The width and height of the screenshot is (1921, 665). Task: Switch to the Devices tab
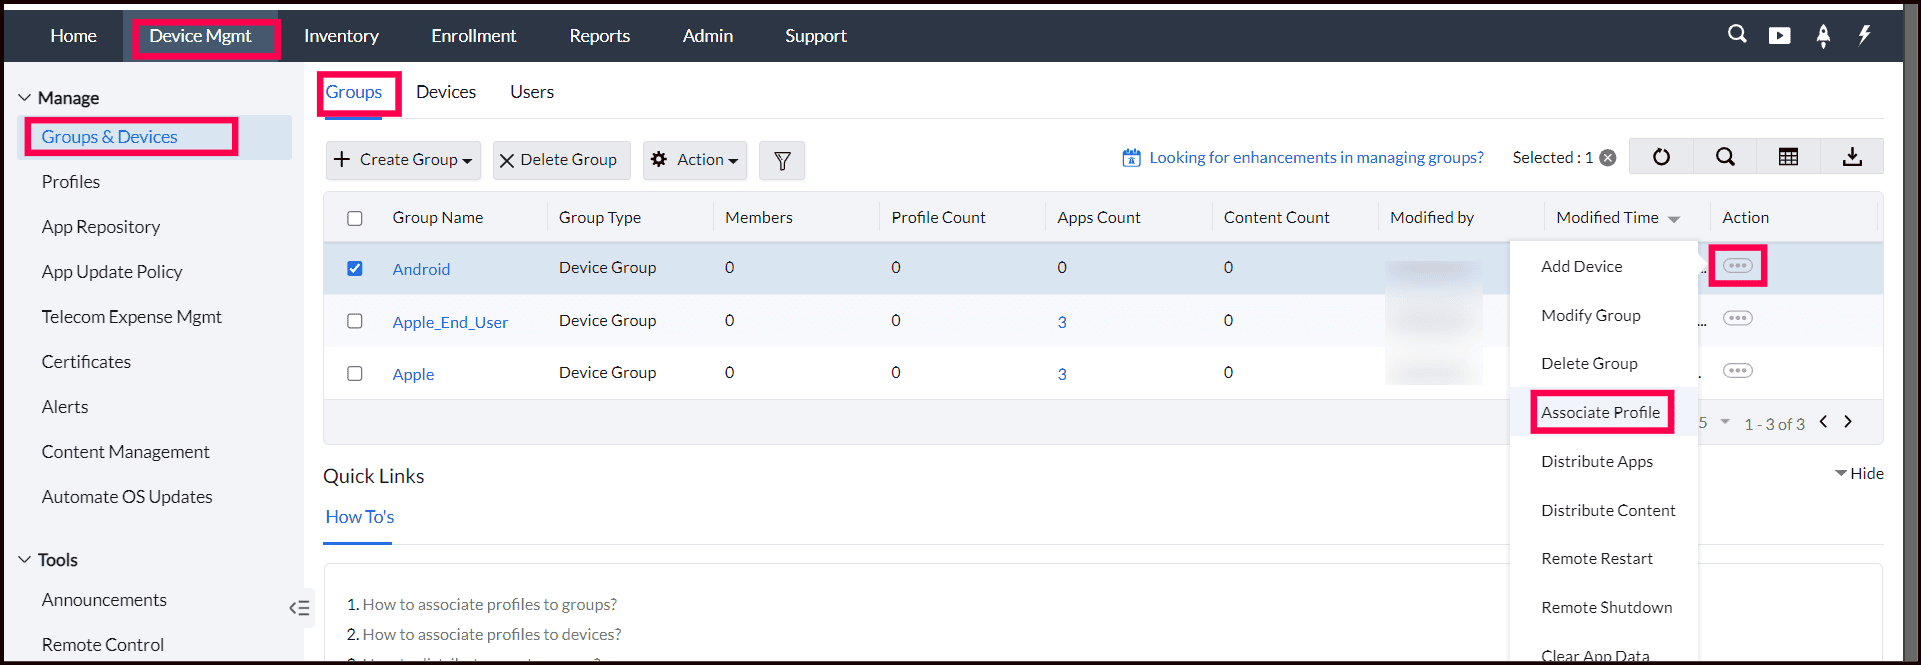pyautogui.click(x=446, y=92)
